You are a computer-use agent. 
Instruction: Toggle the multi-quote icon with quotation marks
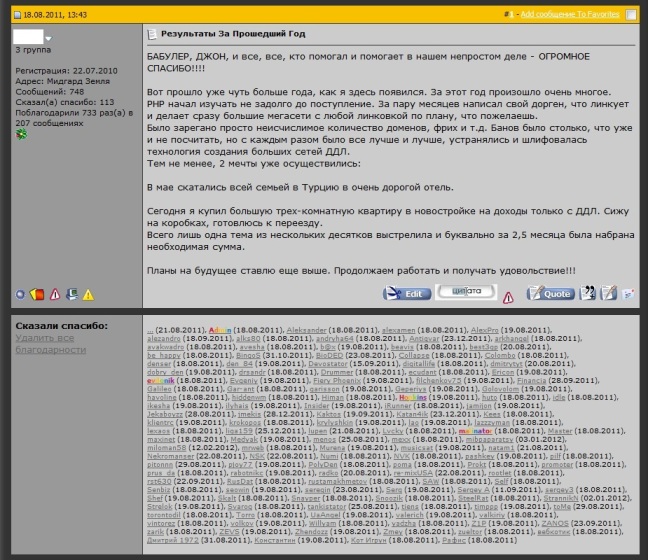pyautogui.click(x=587, y=293)
